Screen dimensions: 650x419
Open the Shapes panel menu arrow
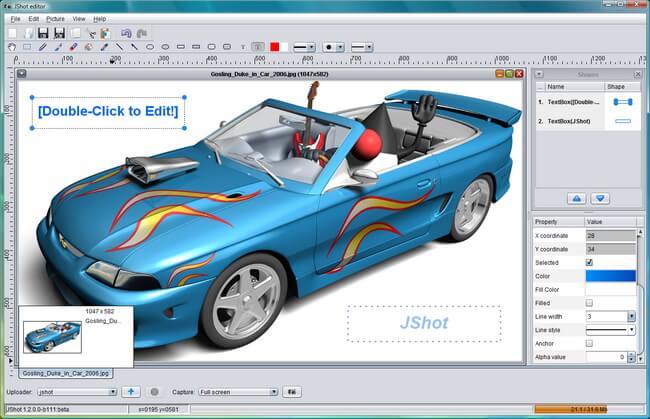point(539,74)
